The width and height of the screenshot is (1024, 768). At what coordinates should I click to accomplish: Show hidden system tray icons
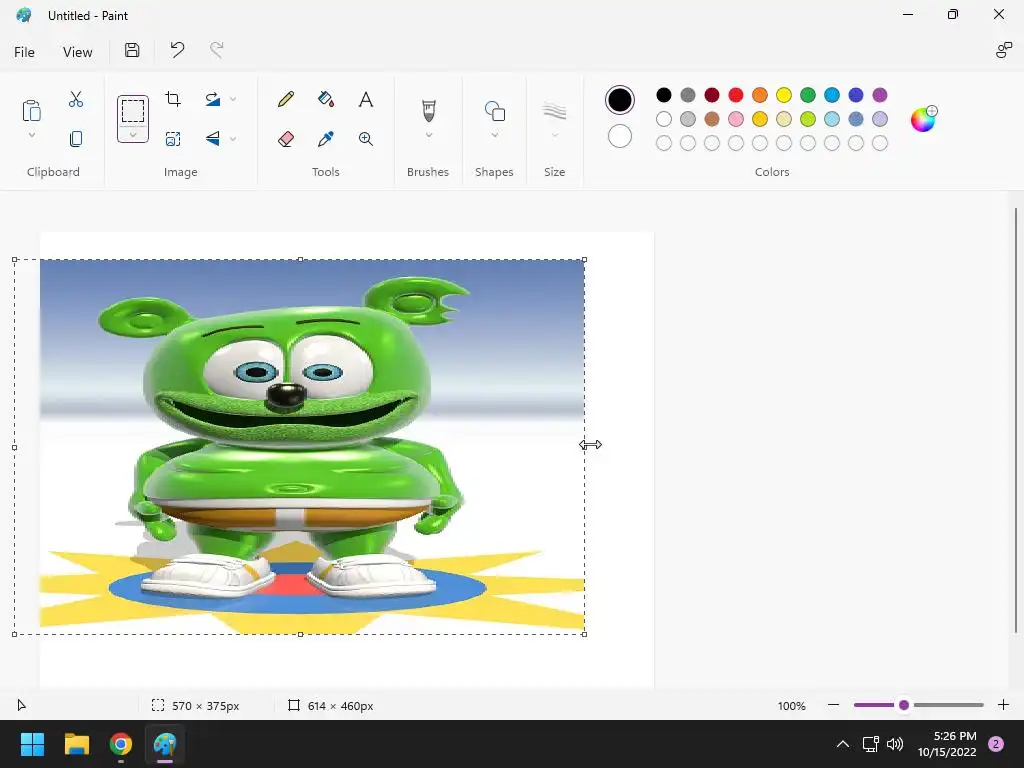coord(843,744)
